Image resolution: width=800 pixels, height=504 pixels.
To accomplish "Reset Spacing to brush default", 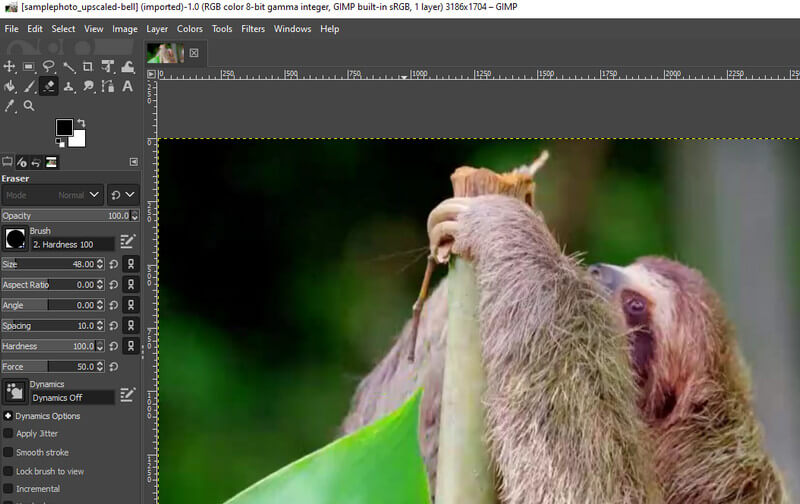I will (114, 325).
